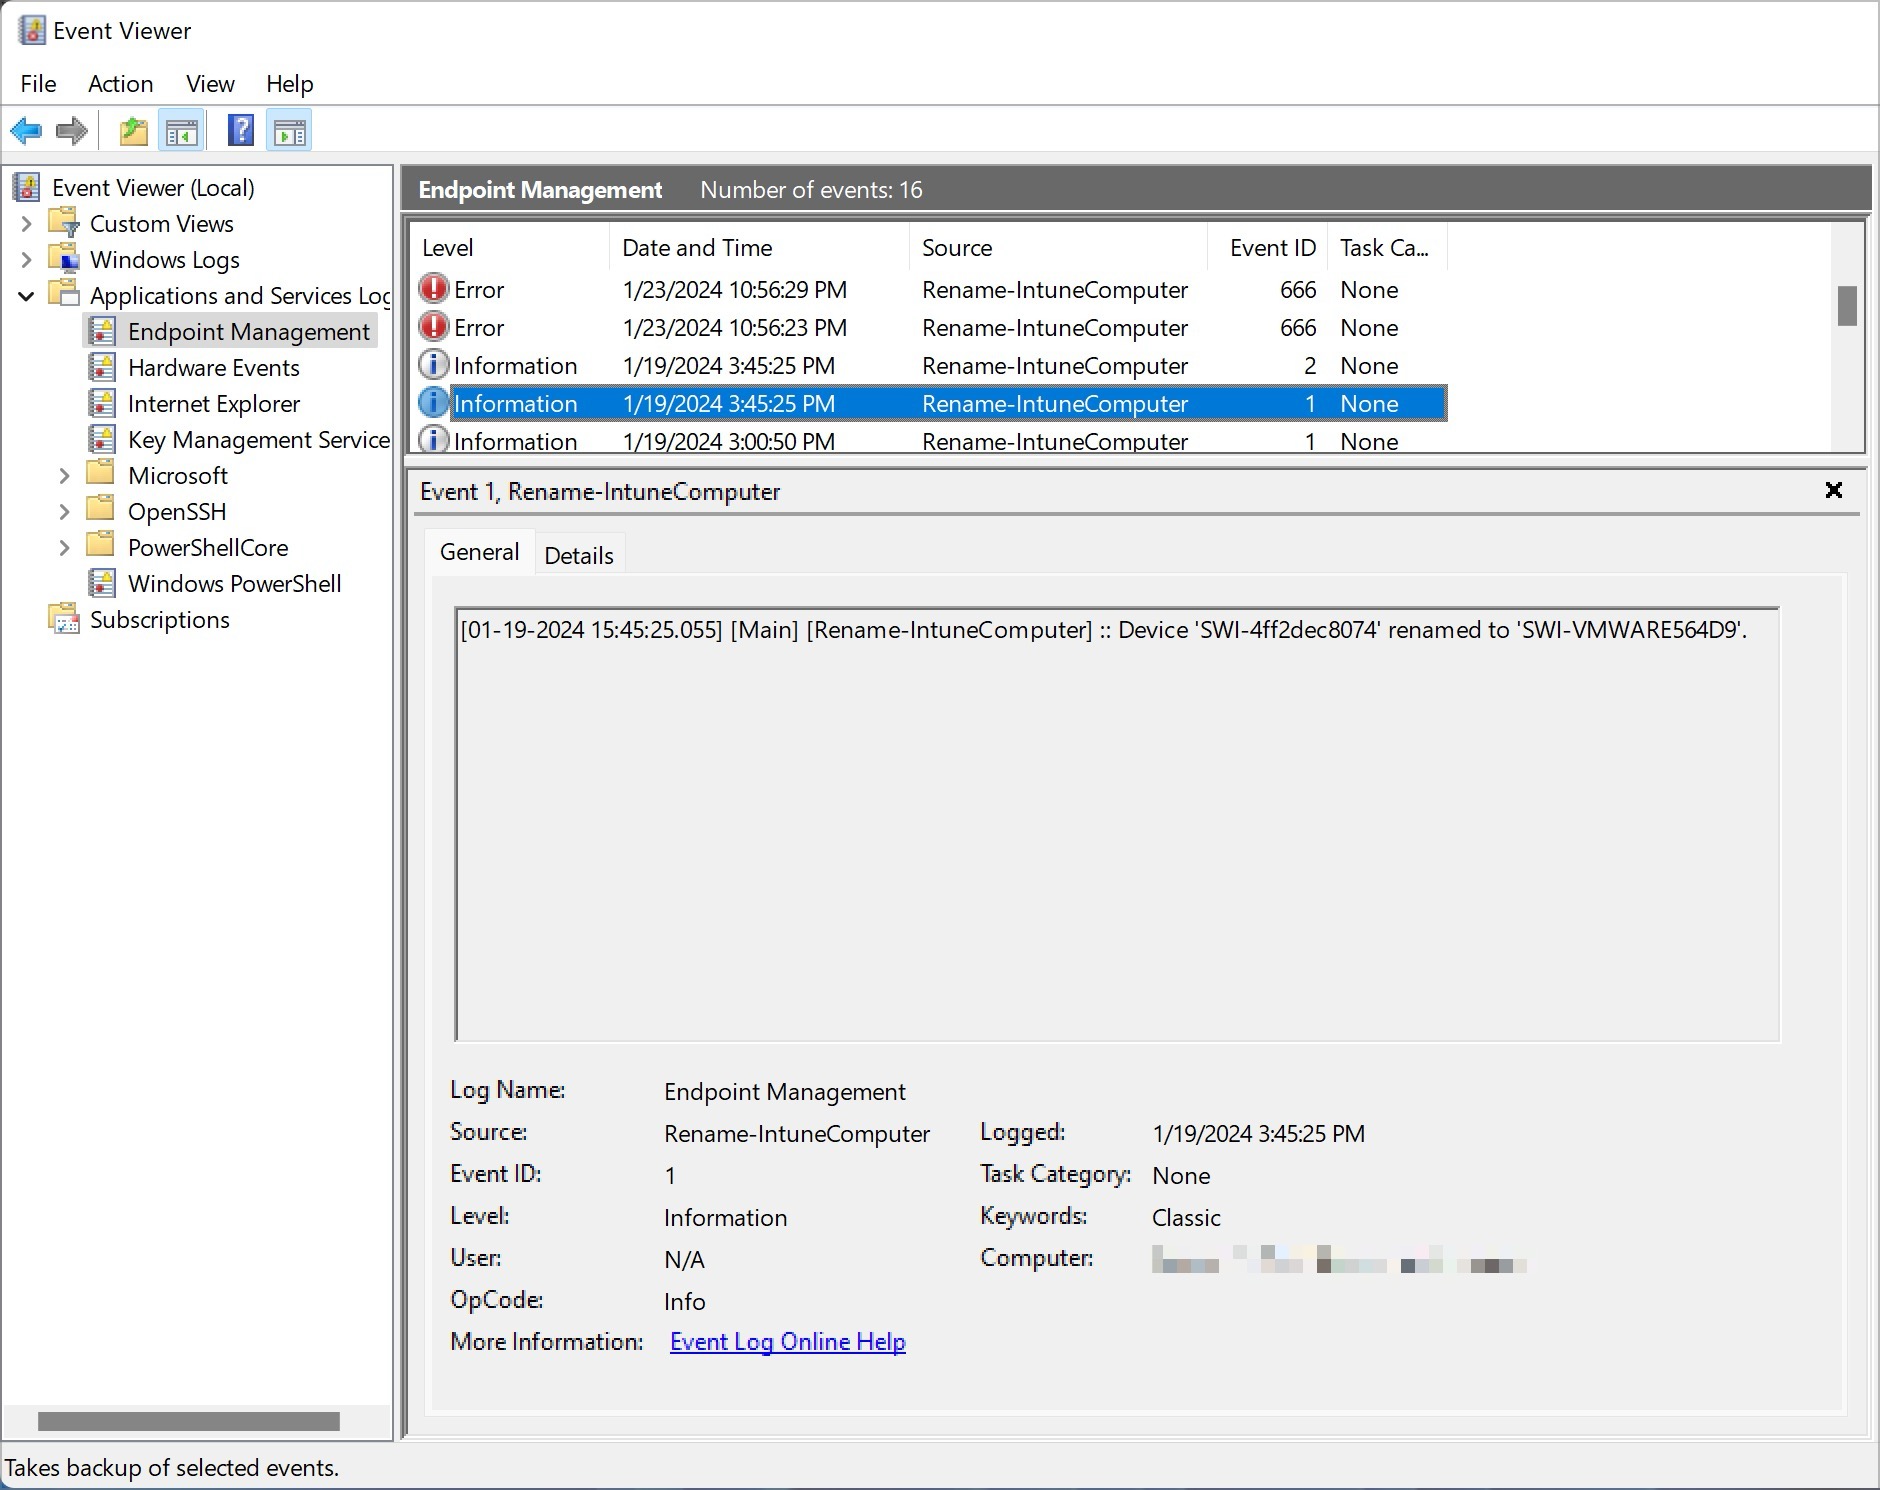Switch to the Details tab

point(578,554)
